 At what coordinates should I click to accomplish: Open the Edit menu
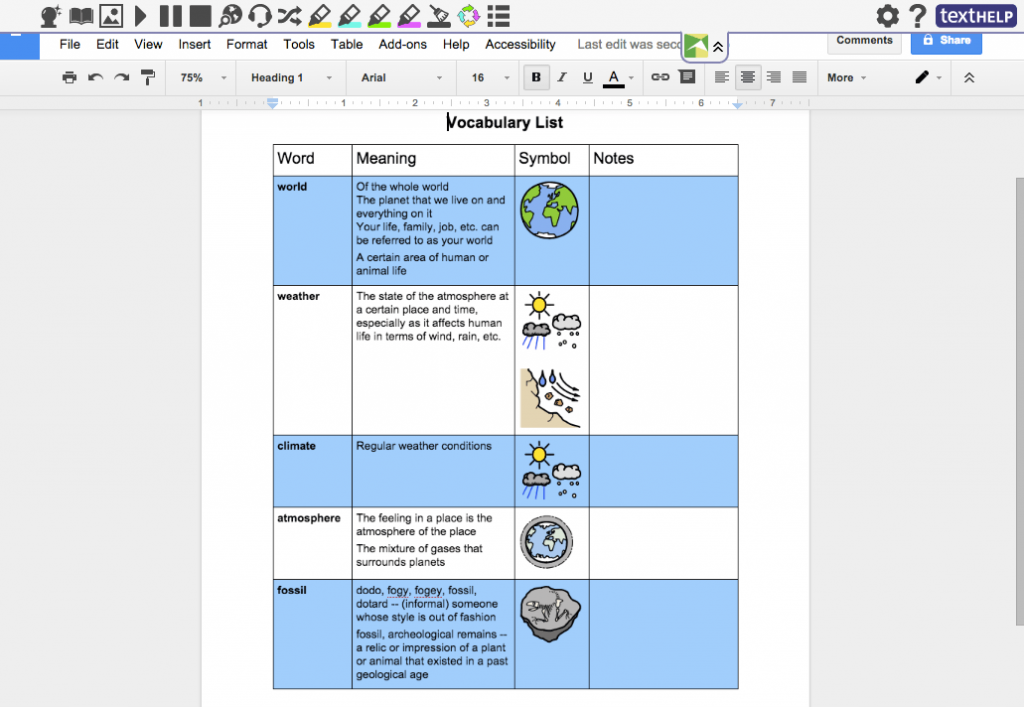click(107, 44)
